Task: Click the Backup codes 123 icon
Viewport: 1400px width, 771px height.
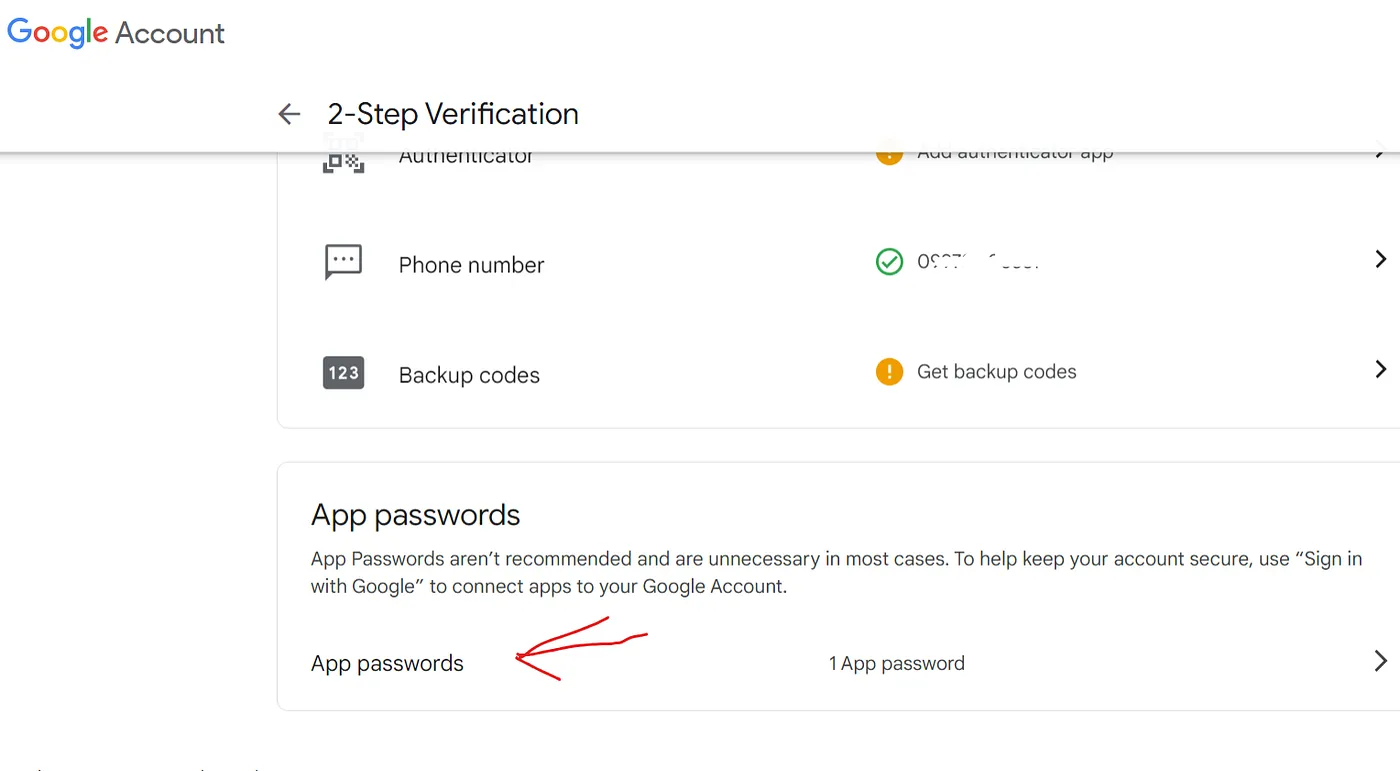Action: [x=343, y=373]
